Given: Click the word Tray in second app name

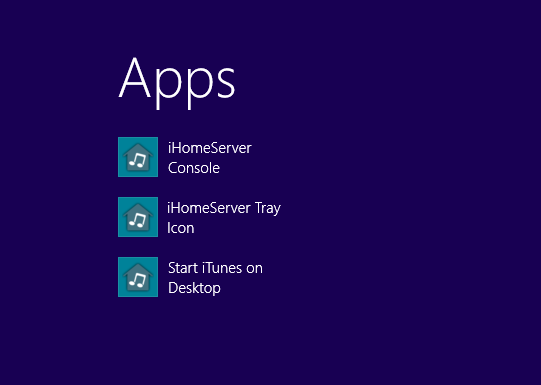Looking at the screenshot, I should pyautogui.click(x=268, y=209).
